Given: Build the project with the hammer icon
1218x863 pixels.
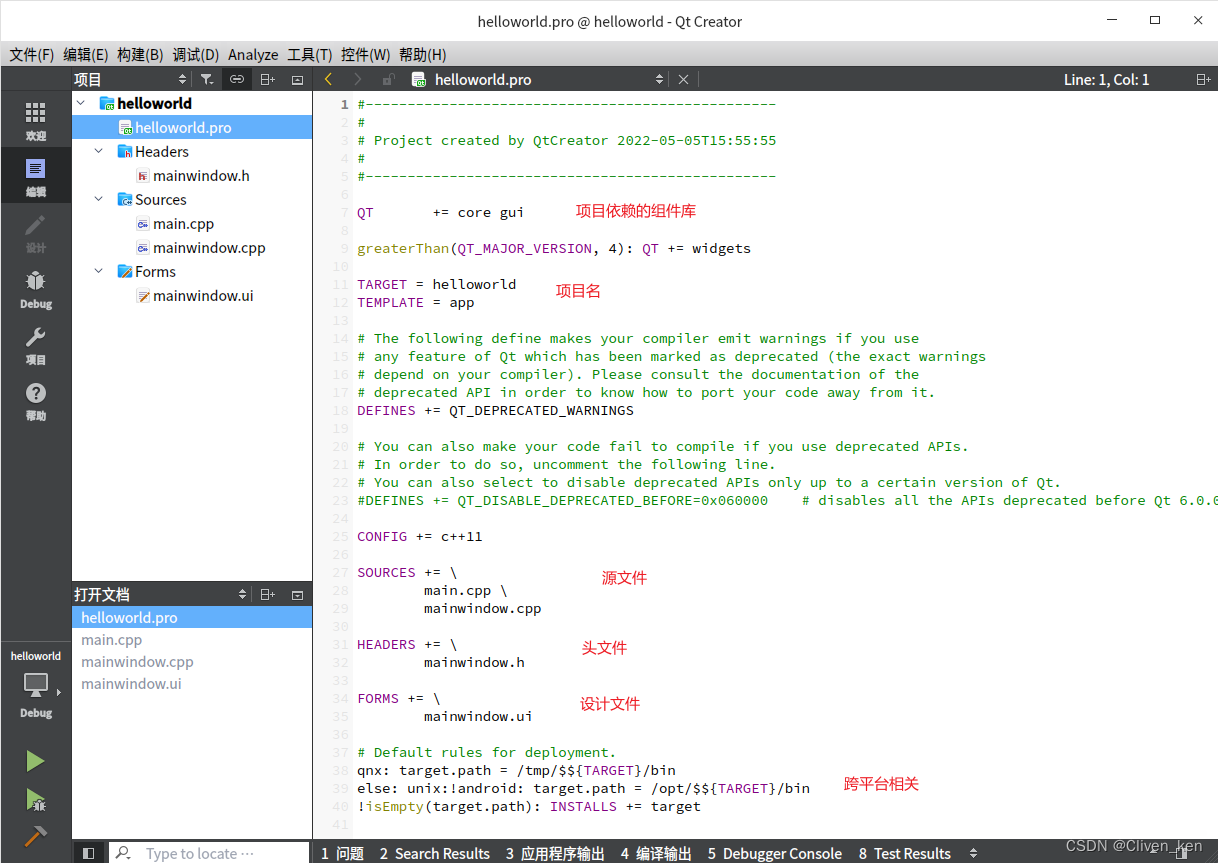Looking at the screenshot, I should point(35,837).
